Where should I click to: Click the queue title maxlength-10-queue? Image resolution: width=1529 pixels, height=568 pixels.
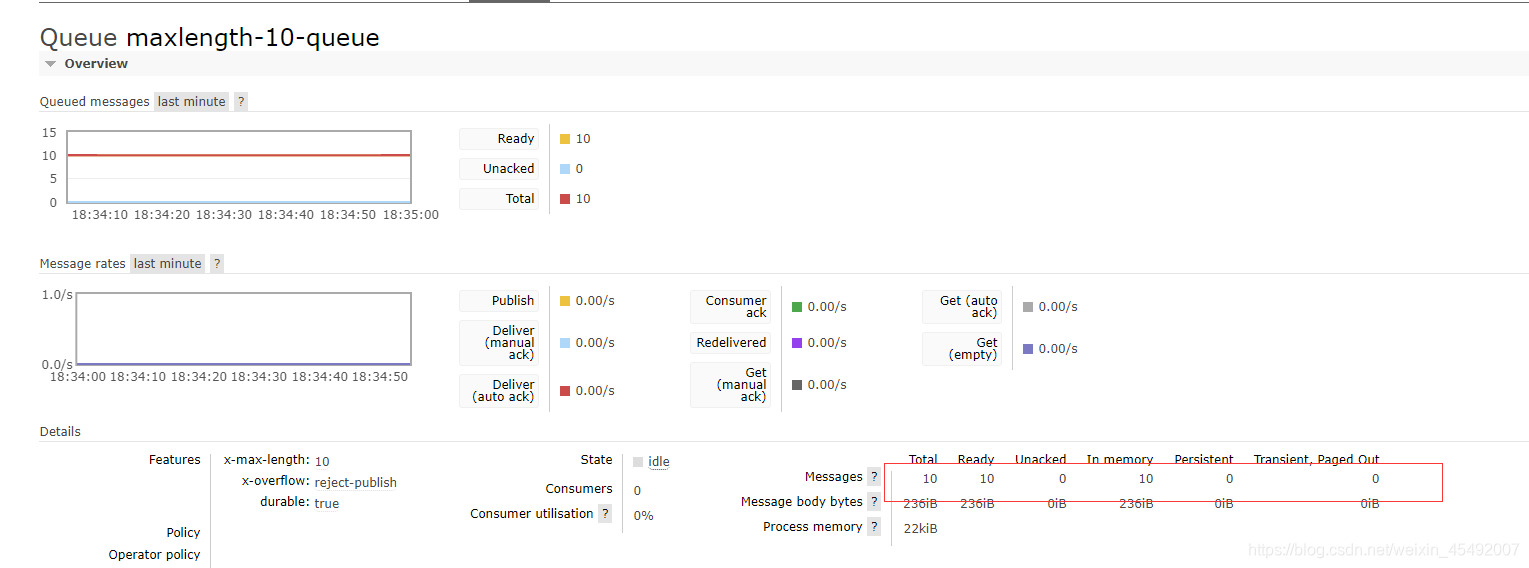[252, 38]
